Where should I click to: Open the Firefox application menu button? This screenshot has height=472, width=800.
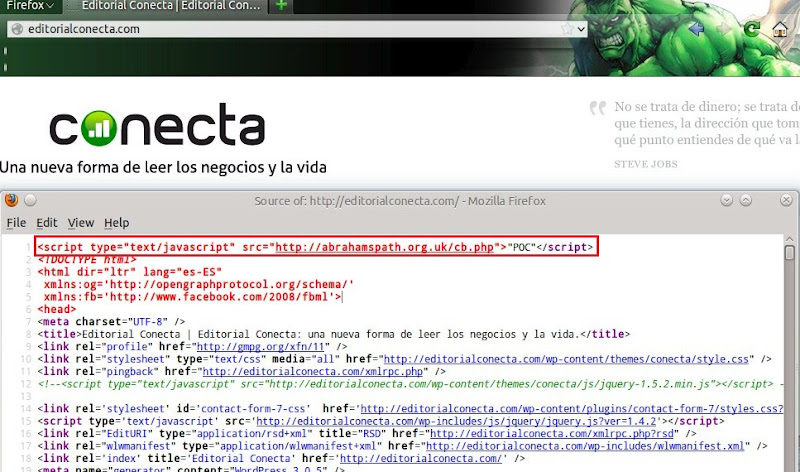(30, 6)
